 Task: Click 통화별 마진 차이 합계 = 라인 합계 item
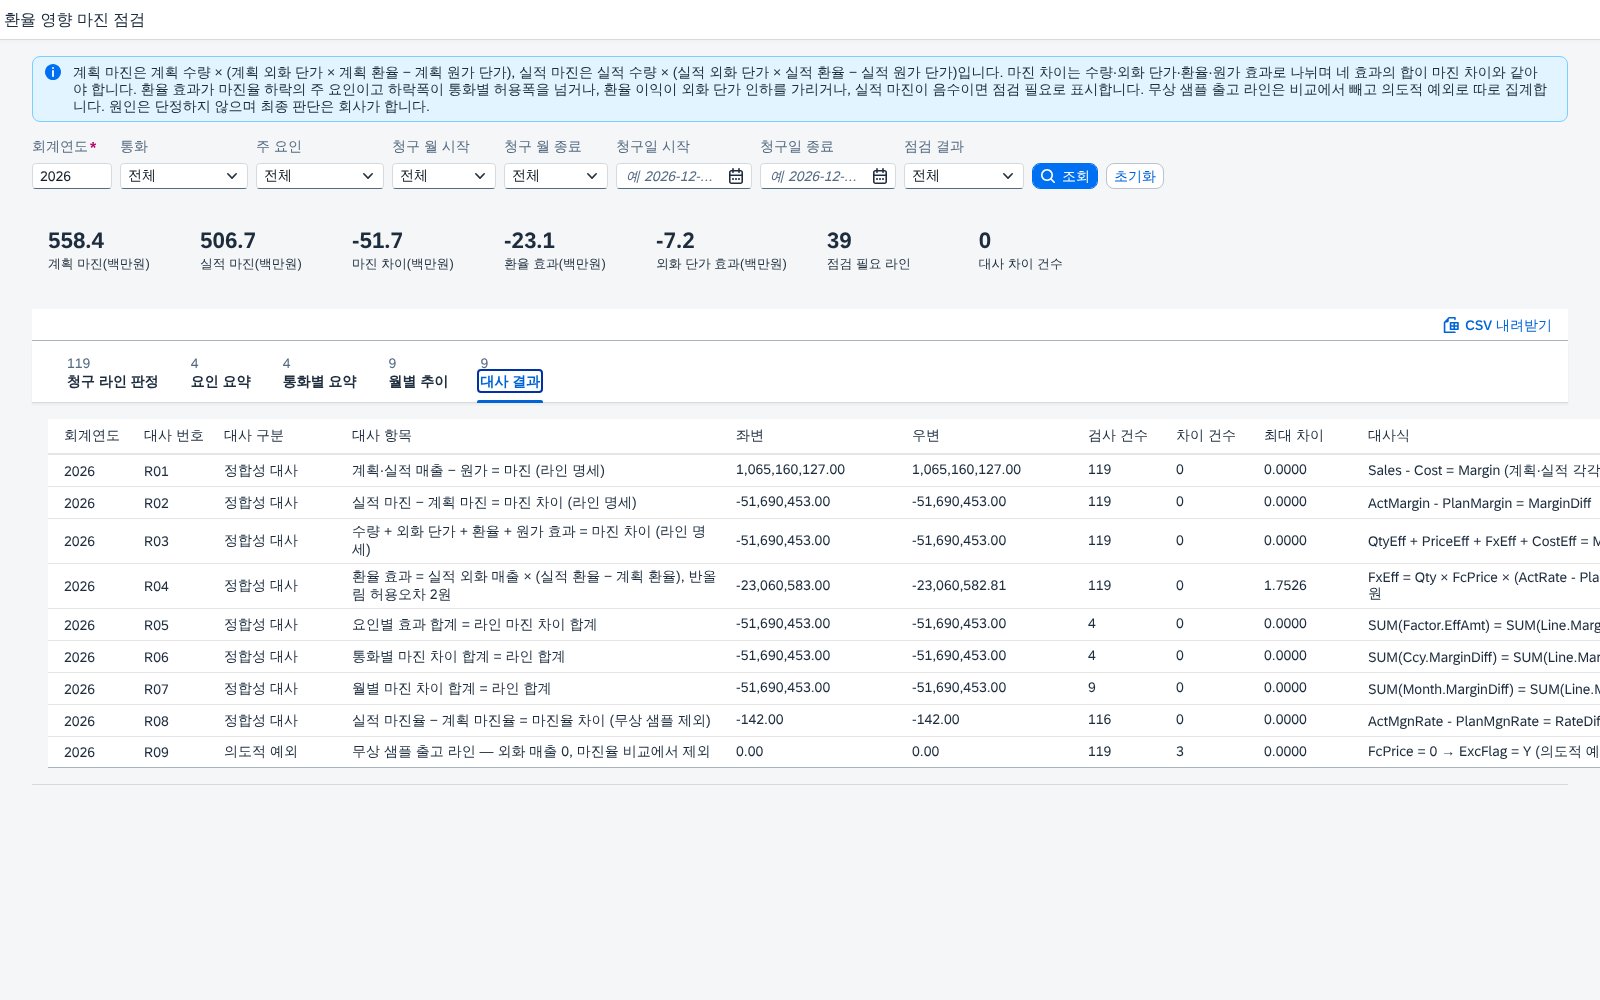tap(458, 657)
